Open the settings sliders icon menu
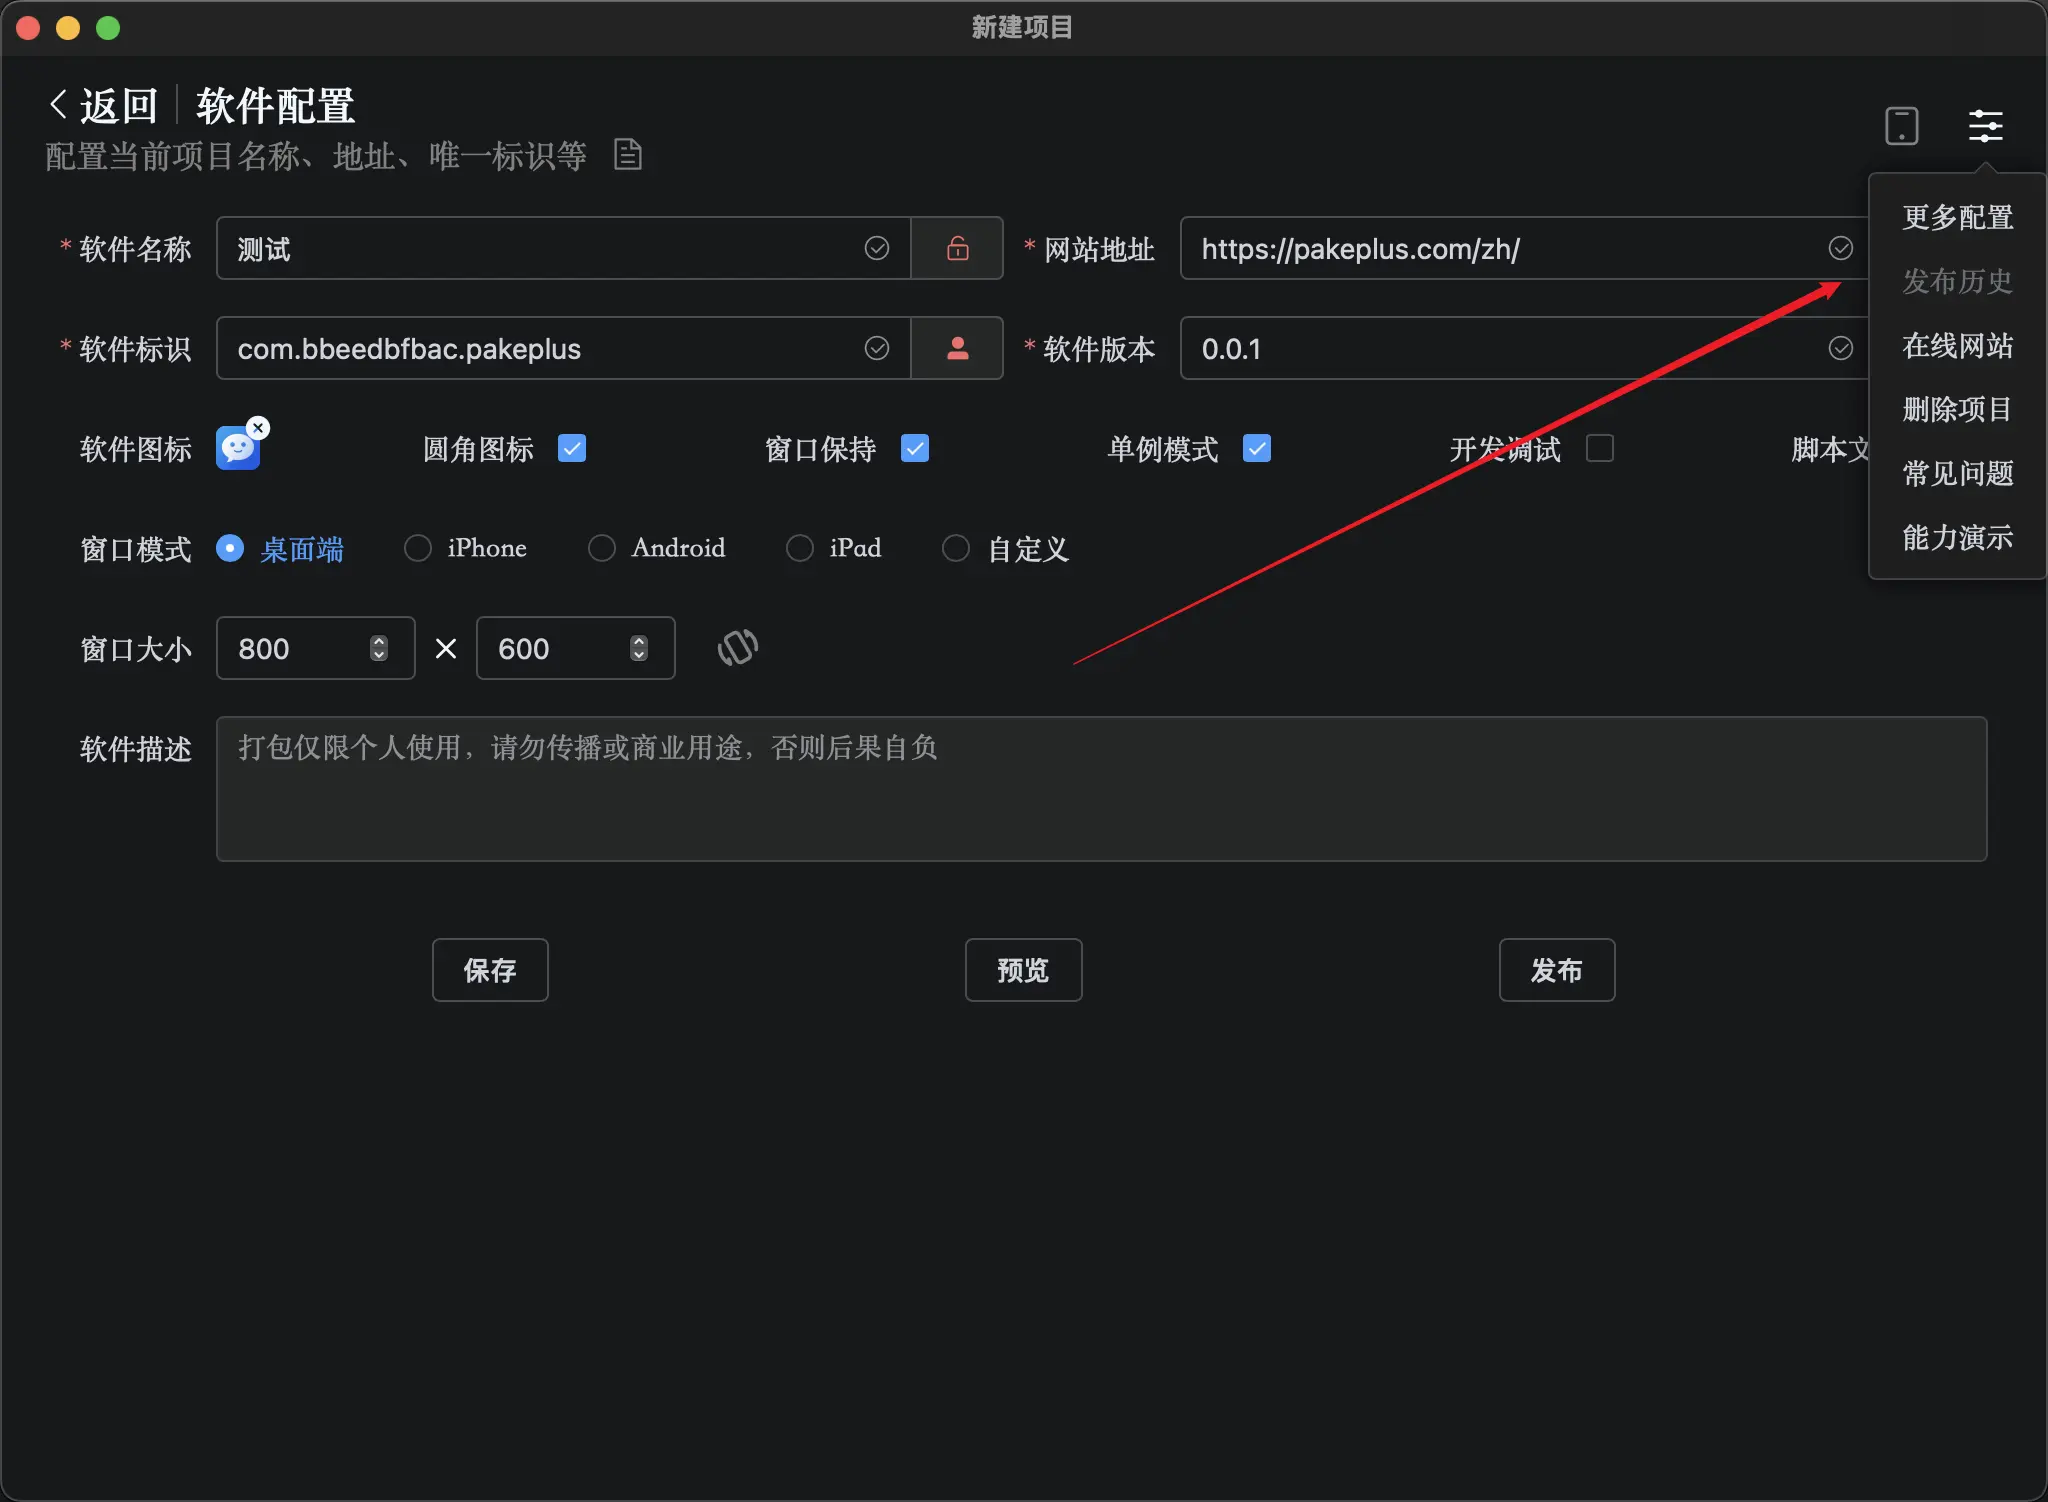The image size is (2048, 1502). point(1985,126)
